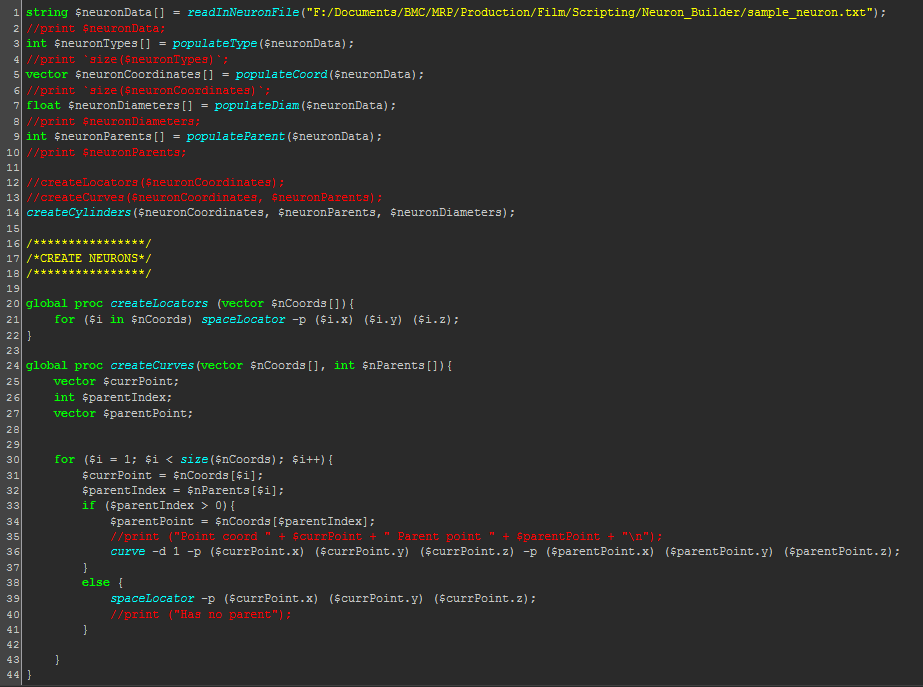The width and height of the screenshot is (923, 687).
Task: Click '$neuronParents[]' variable on line 9
Action: pos(109,137)
